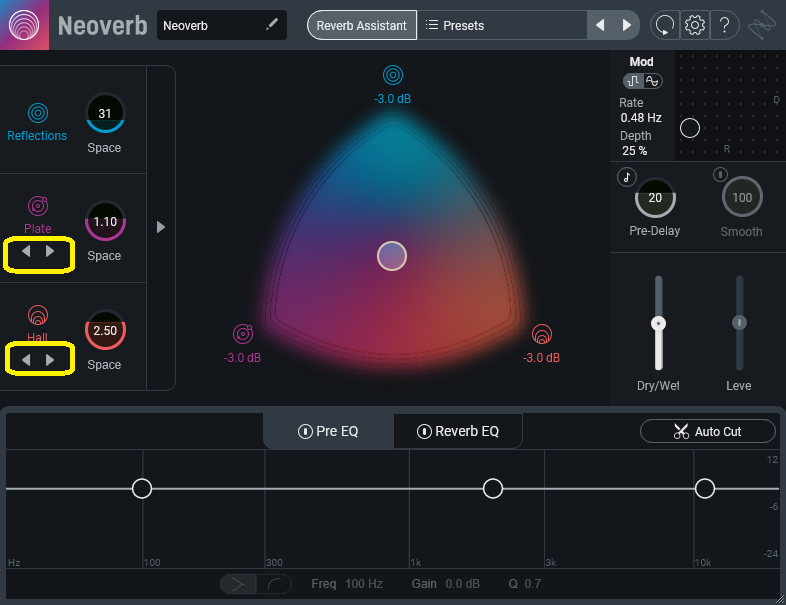
Task: Open help with the question mark icon
Action: tap(725, 25)
